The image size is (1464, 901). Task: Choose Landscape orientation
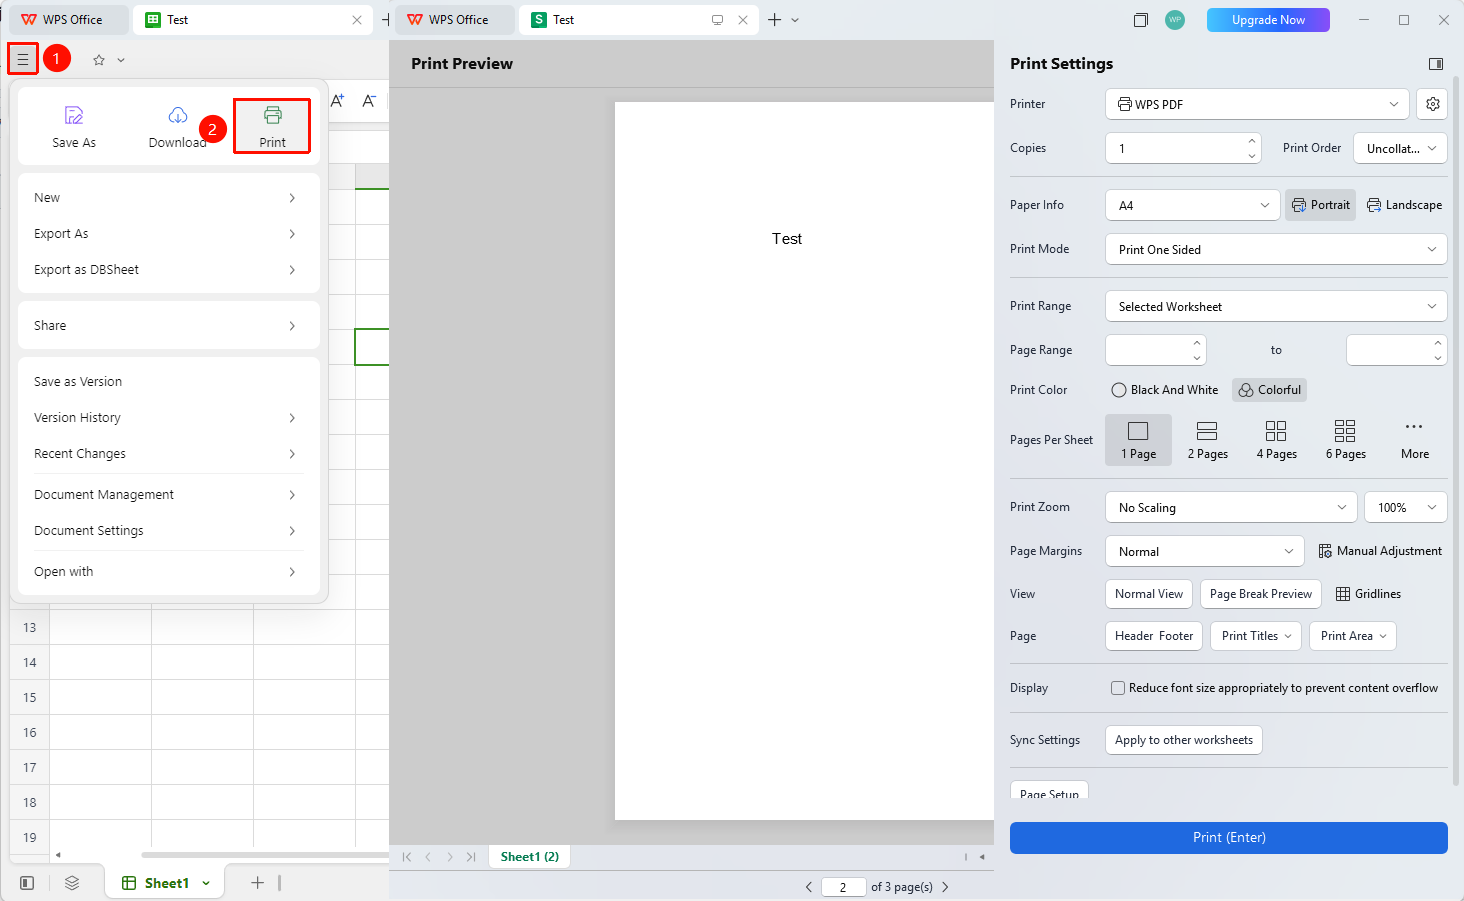1404,205
